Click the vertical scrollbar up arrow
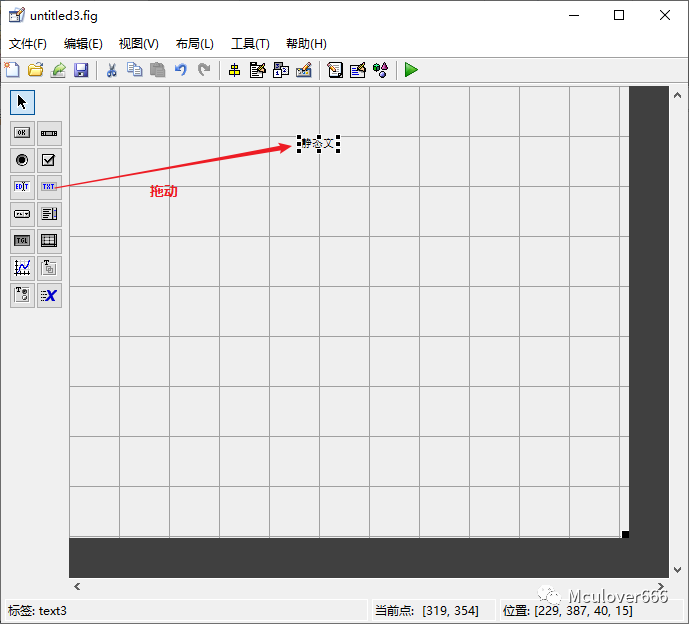The height and width of the screenshot is (624, 689). pos(678,95)
